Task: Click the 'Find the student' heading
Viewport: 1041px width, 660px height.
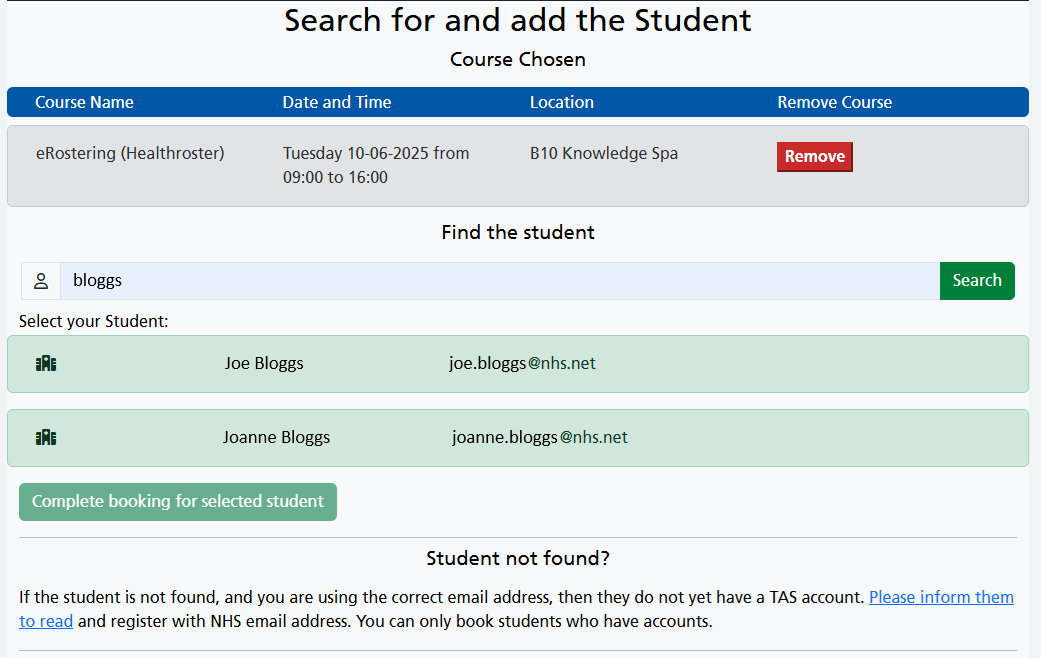Action: click(517, 232)
